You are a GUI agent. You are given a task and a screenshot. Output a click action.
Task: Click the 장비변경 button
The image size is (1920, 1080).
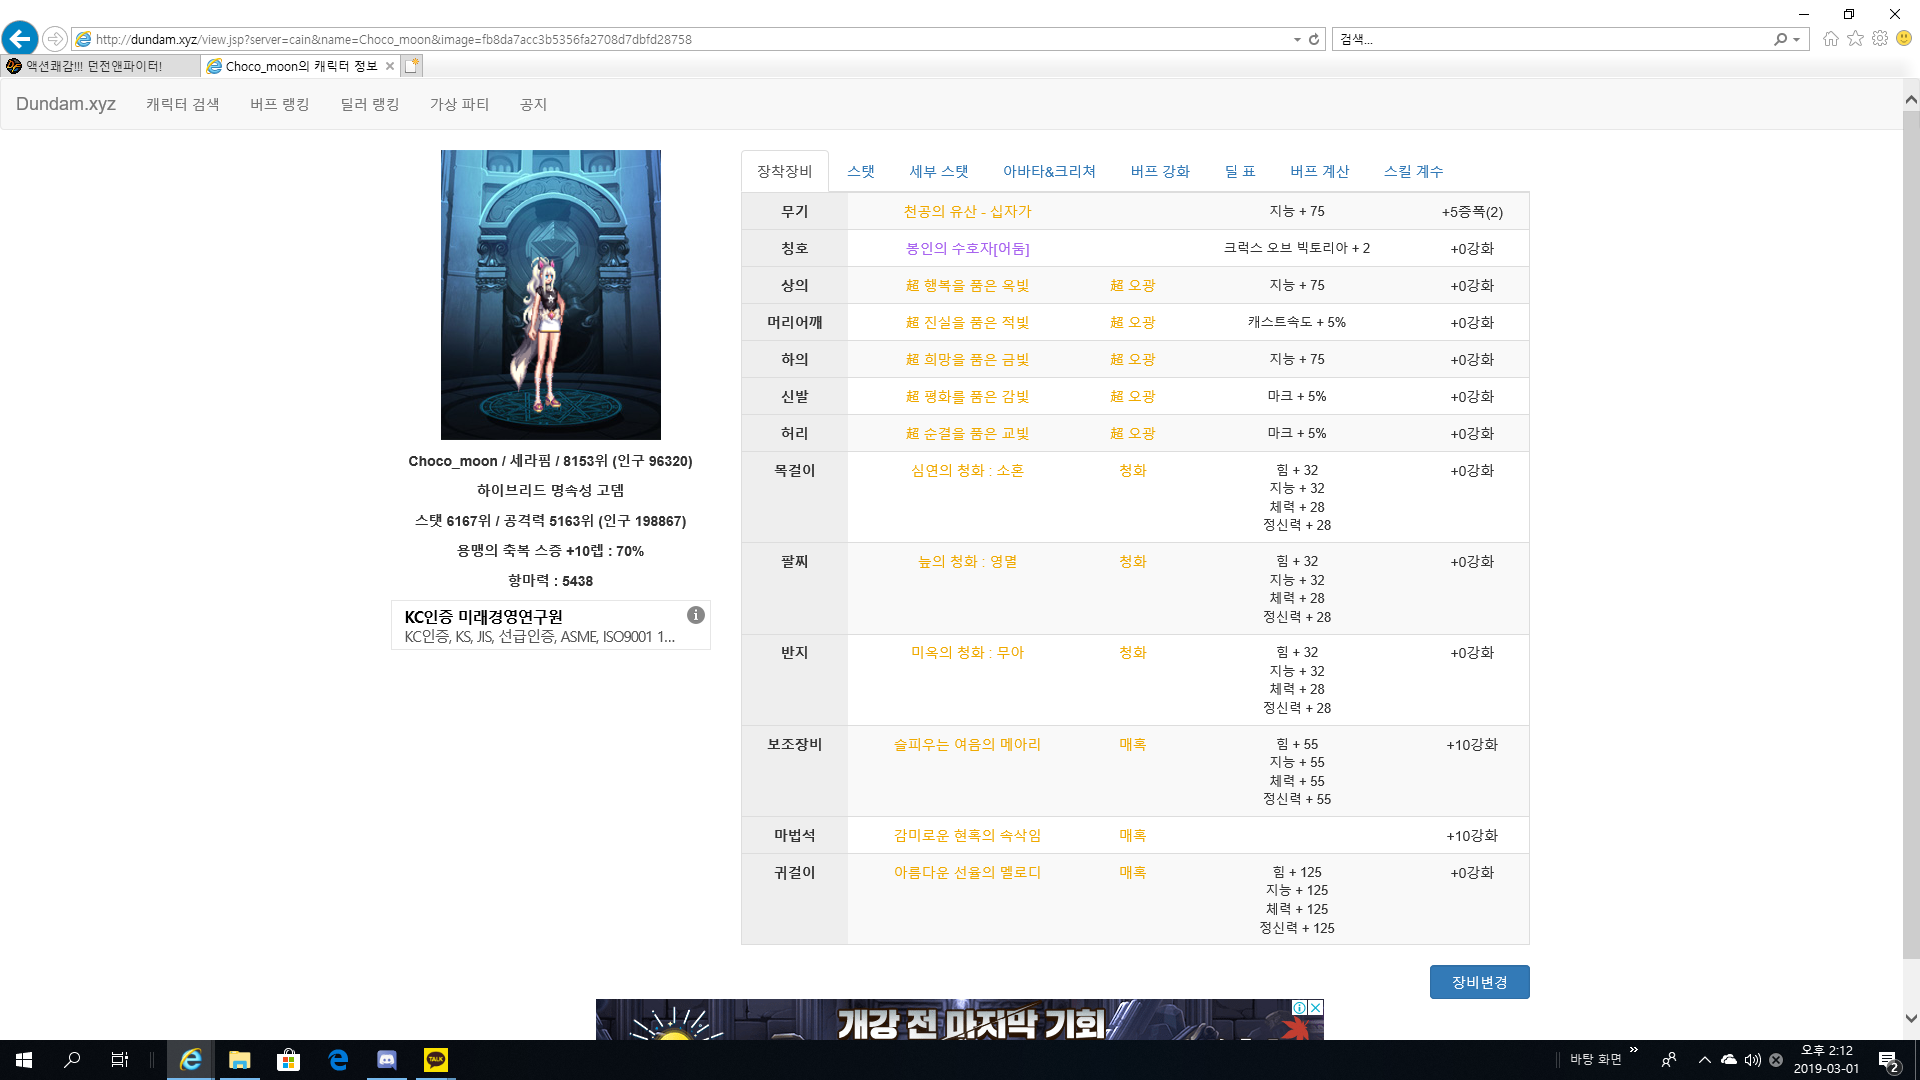point(1479,982)
